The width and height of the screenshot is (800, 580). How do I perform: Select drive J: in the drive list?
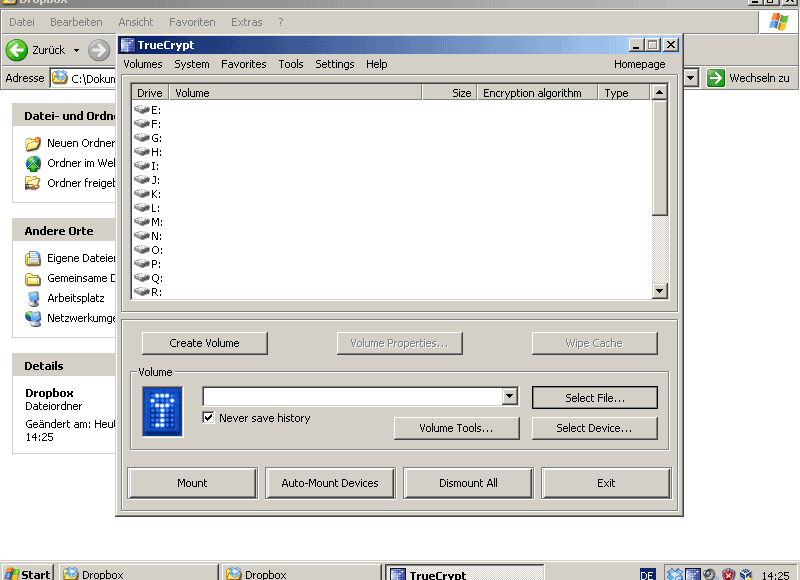pyautogui.click(x=147, y=180)
